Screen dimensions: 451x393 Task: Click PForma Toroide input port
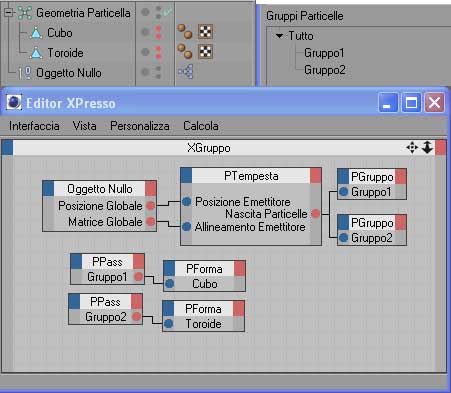[169, 324]
